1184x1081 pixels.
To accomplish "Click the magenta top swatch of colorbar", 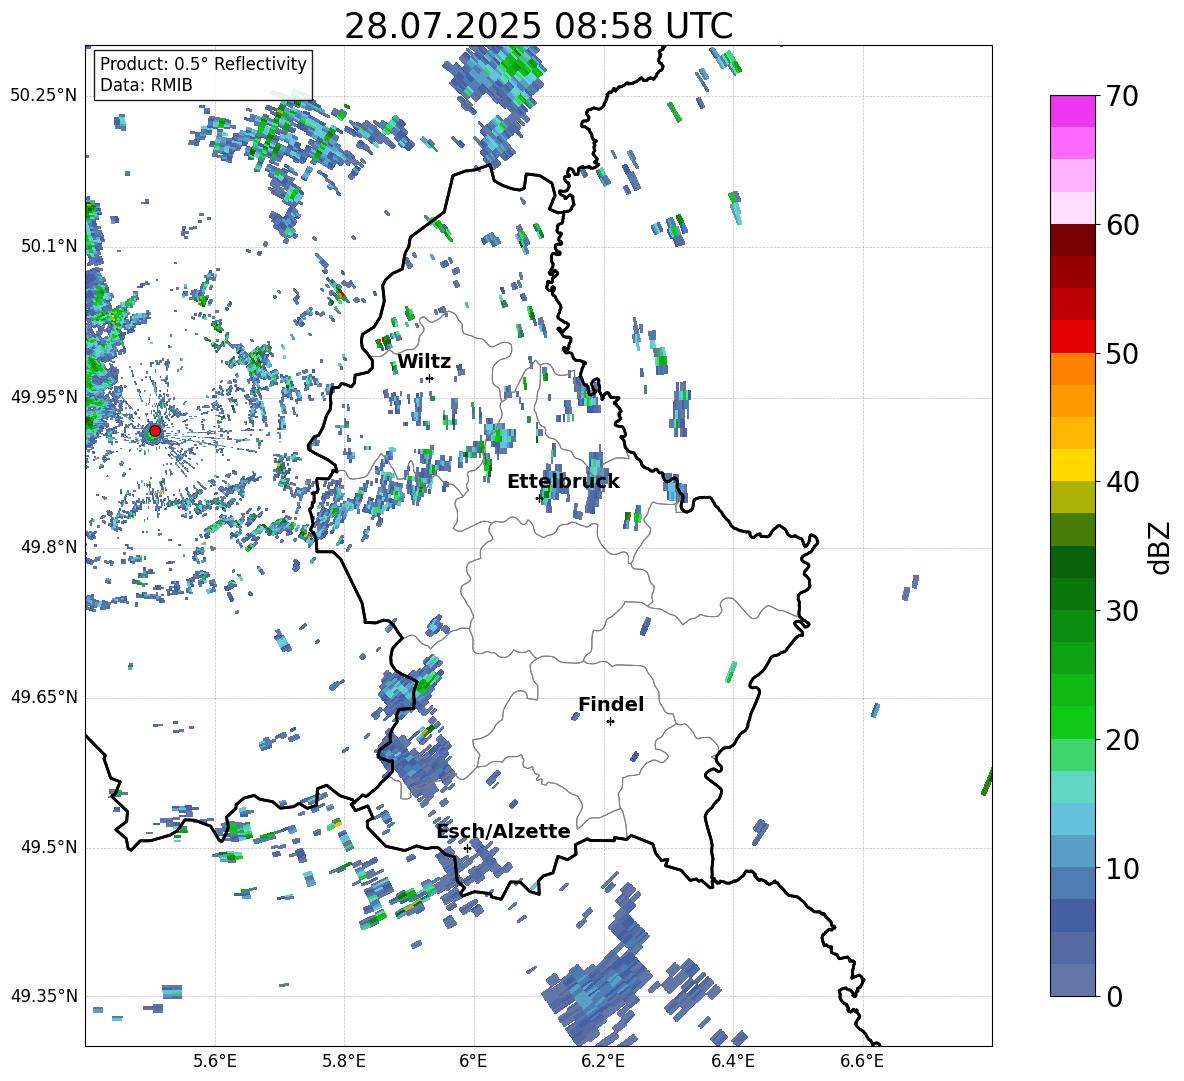I will 1072,112.
